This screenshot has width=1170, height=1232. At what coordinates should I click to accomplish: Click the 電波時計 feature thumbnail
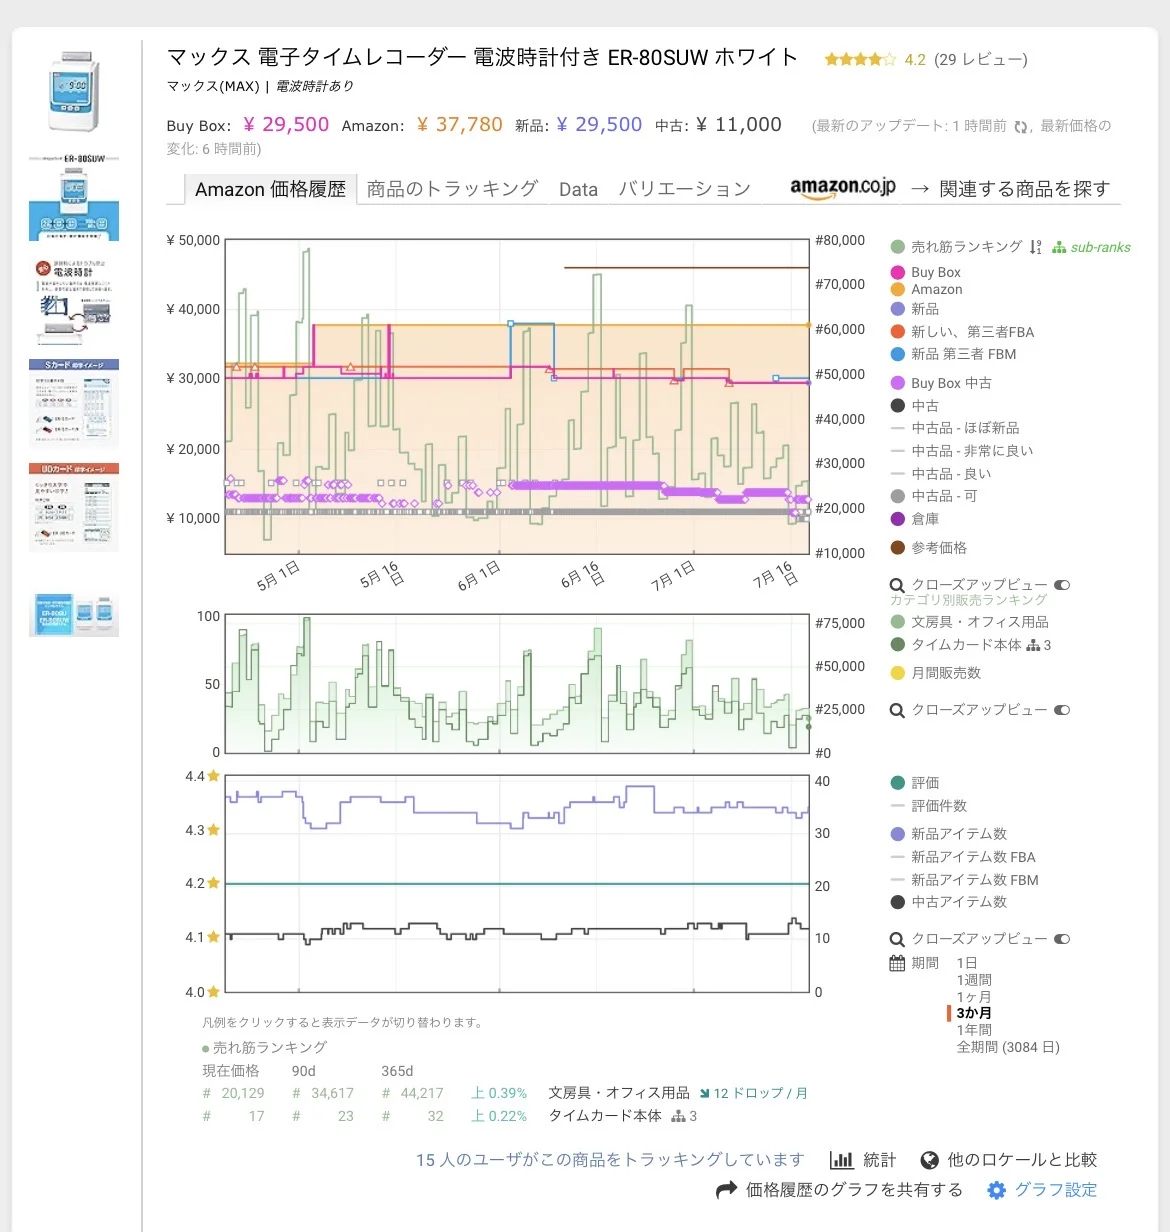[x=74, y=300]
